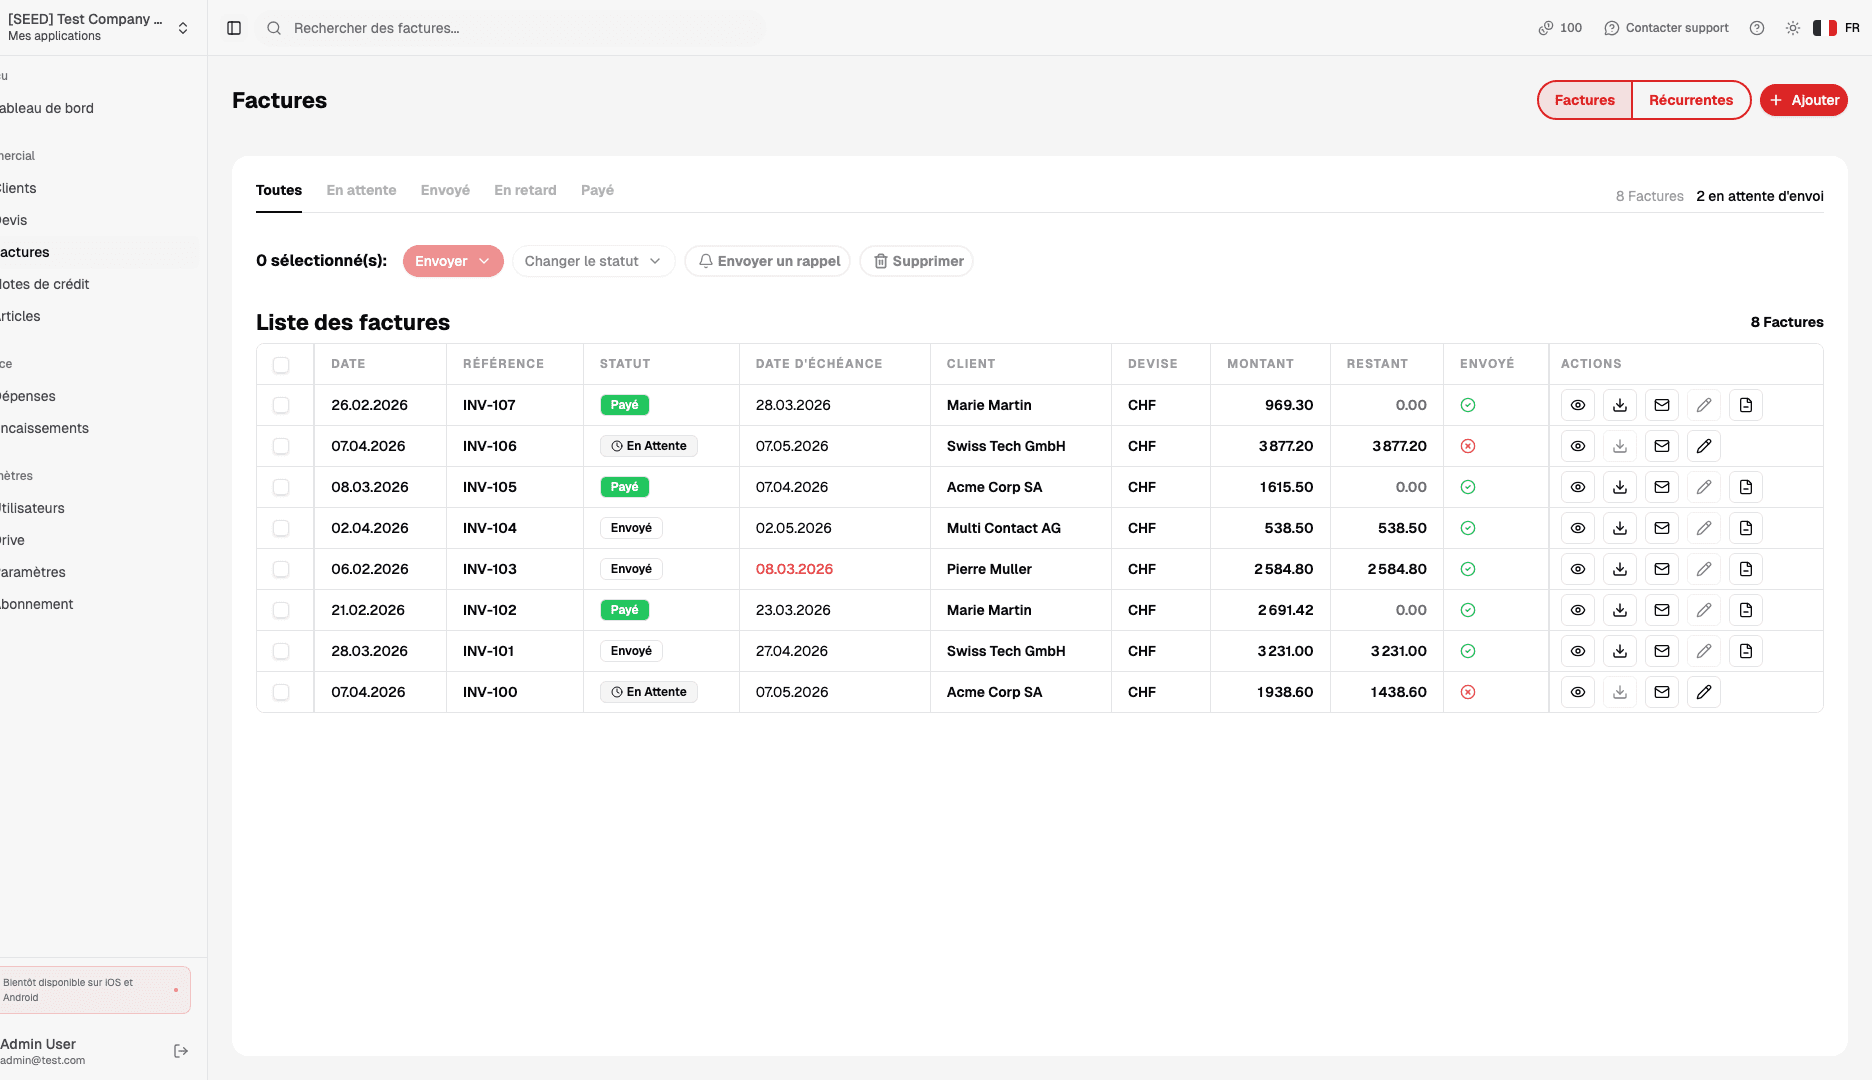Viewport: 1872px width, 1080px height.
Task: Open the Envoyer dropdown
Action: (452, 261)
